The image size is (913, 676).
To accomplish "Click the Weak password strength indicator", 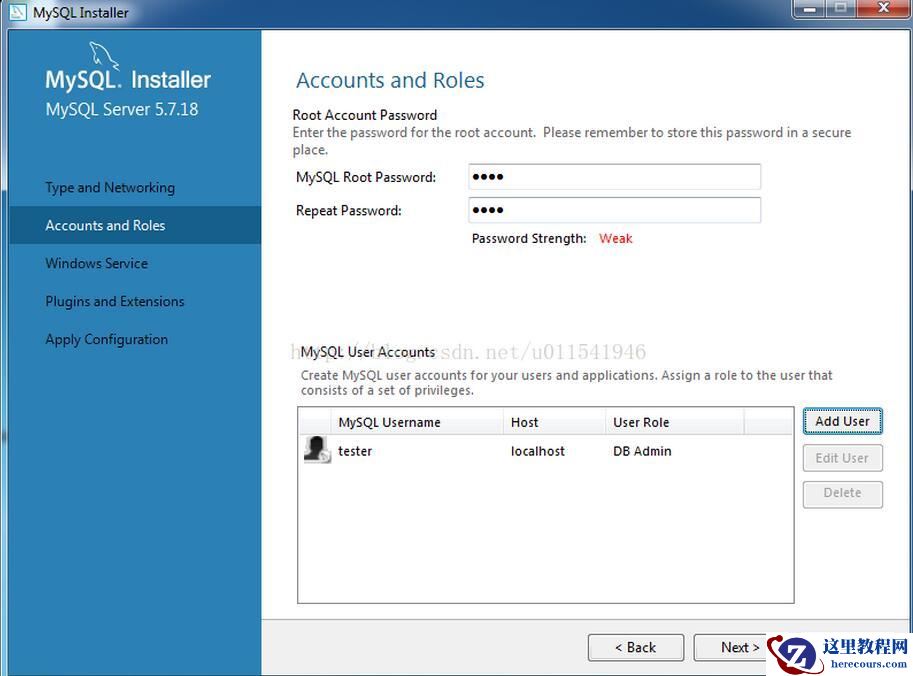I will 615,238.
